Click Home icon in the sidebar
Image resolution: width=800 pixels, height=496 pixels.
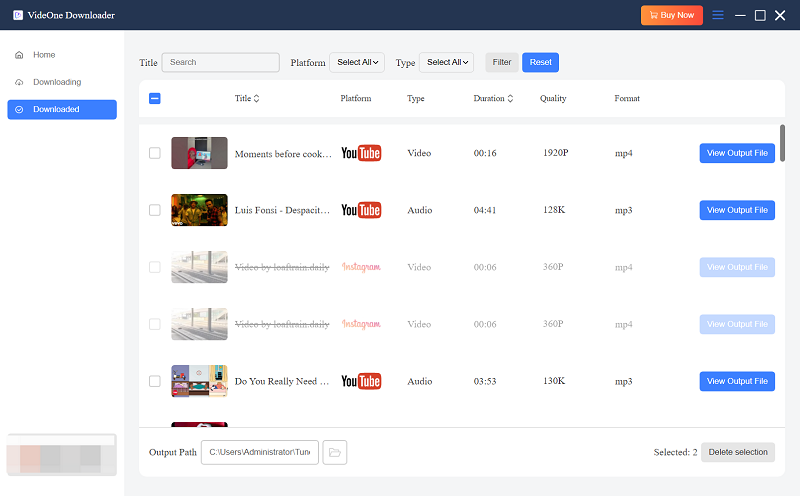click(x=19, y=55)
